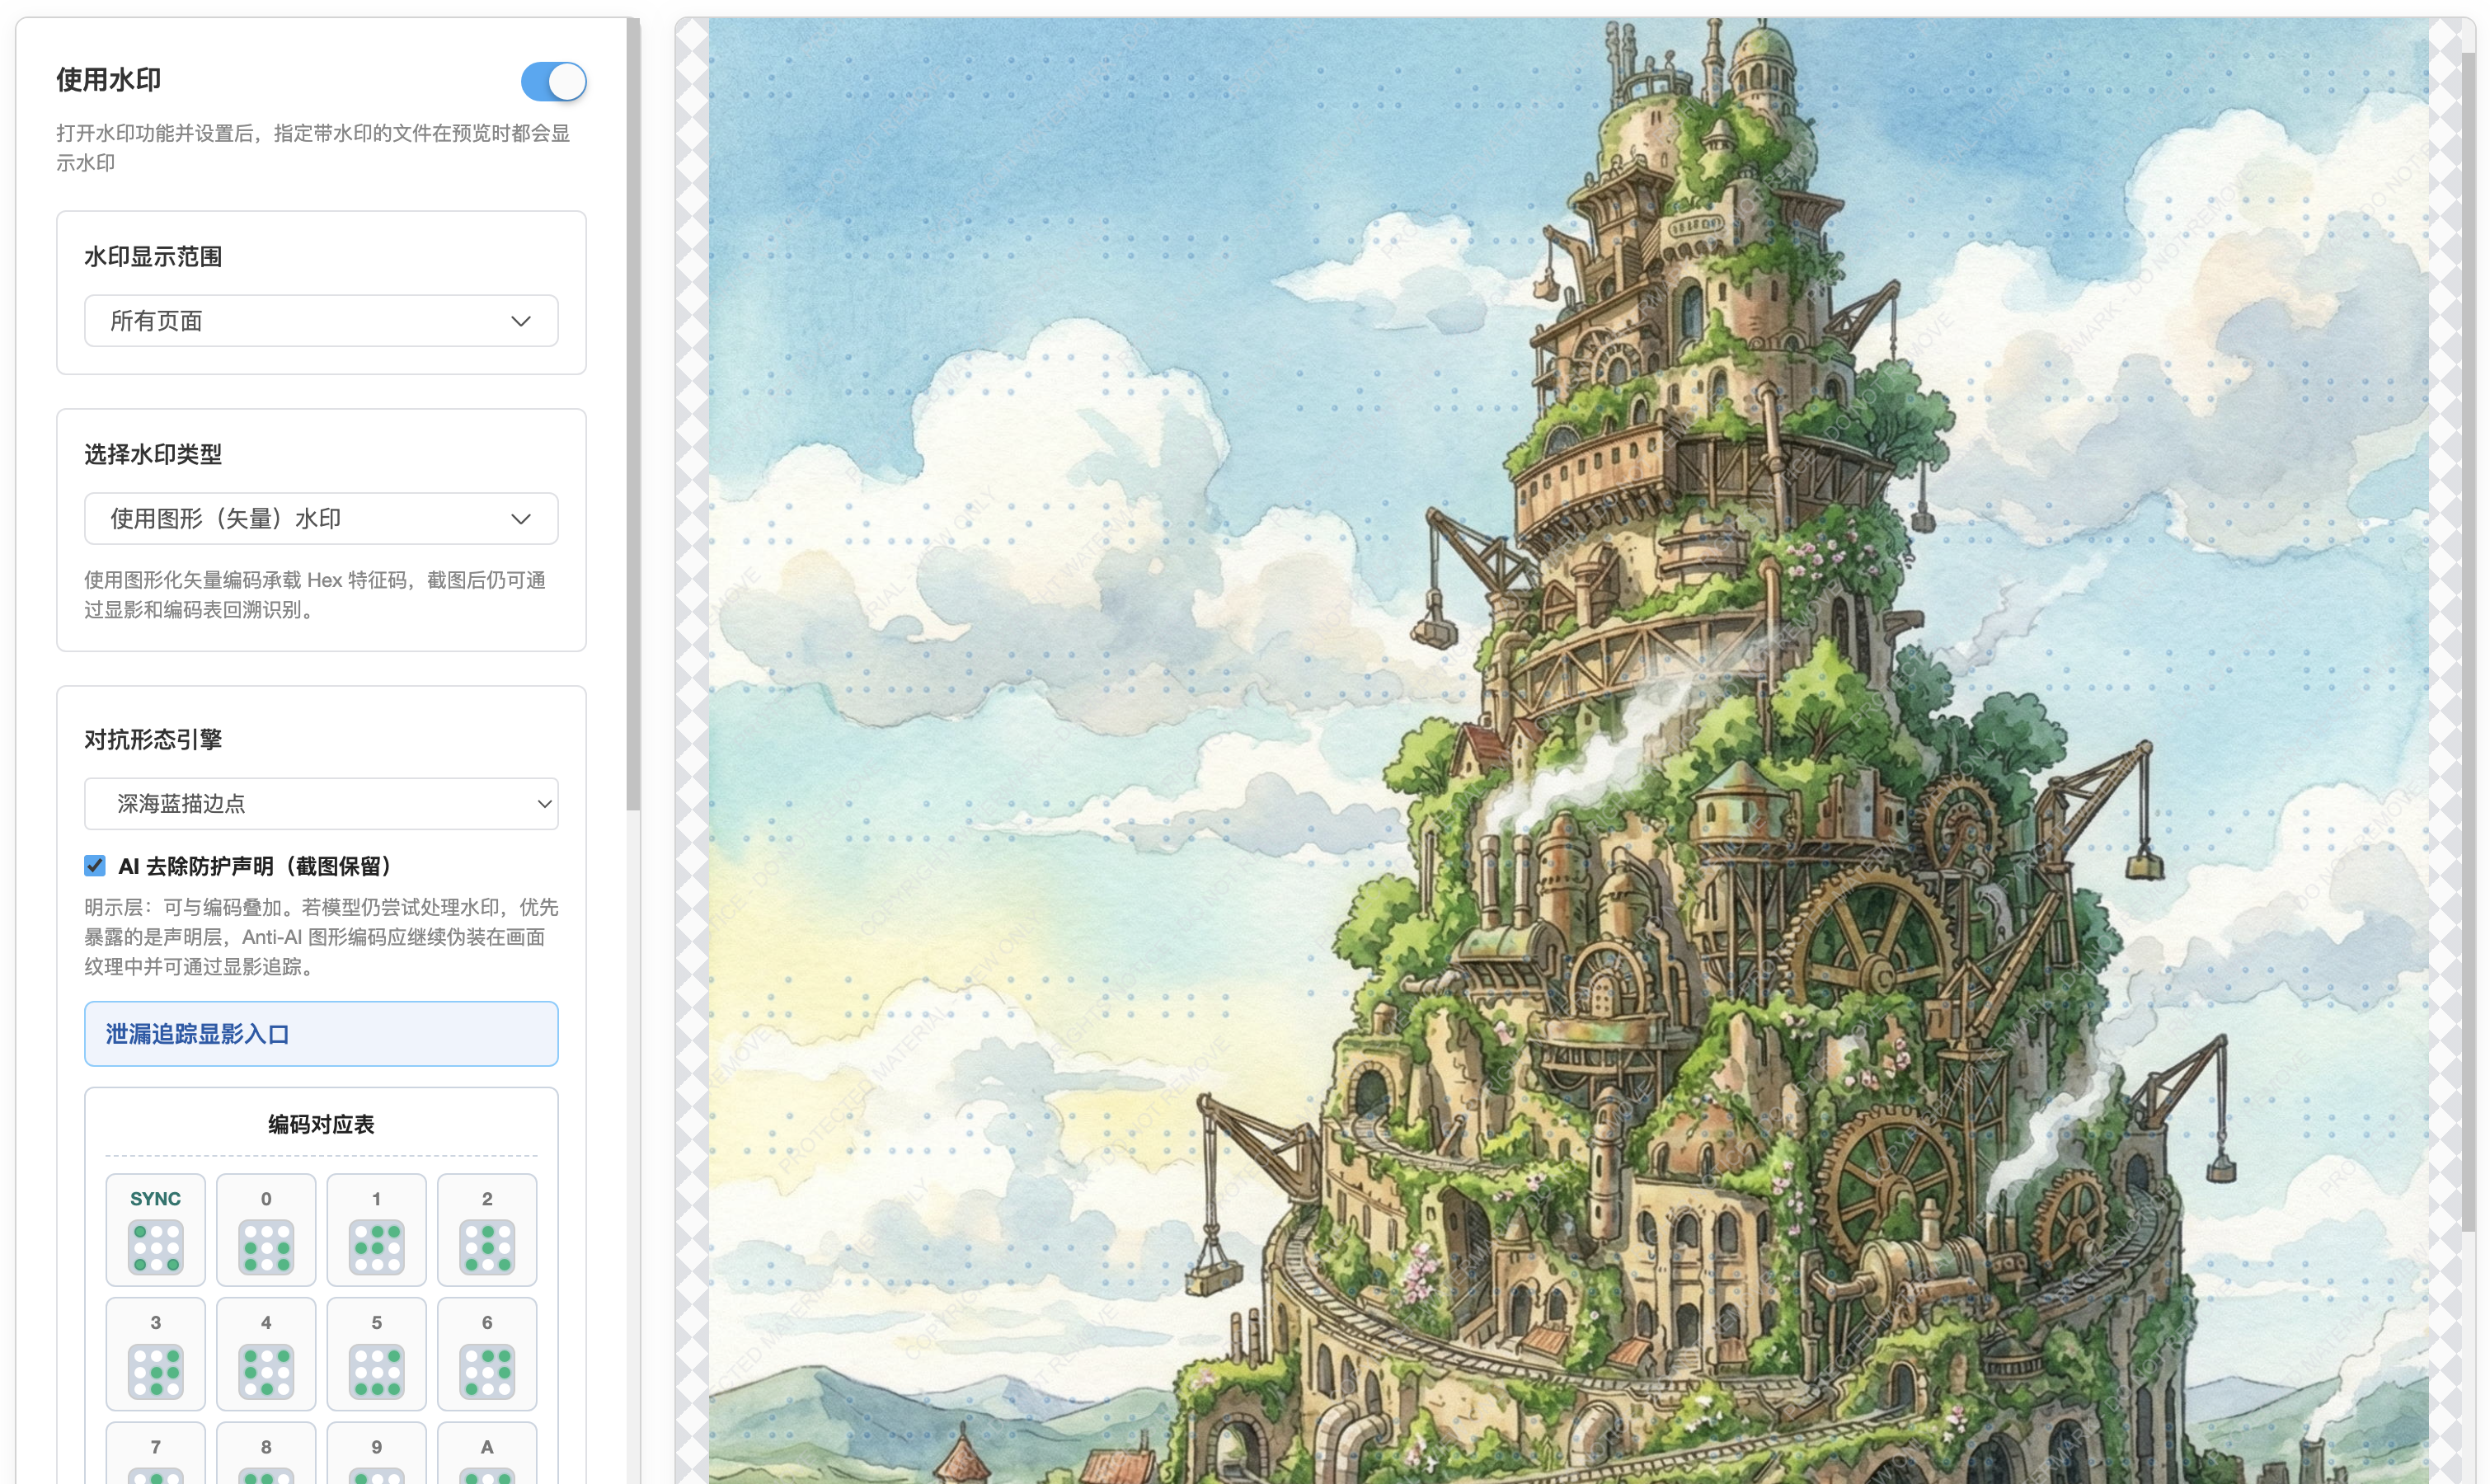
Task: Click the 编码对应表 heading
Action: click(321, 1124)
